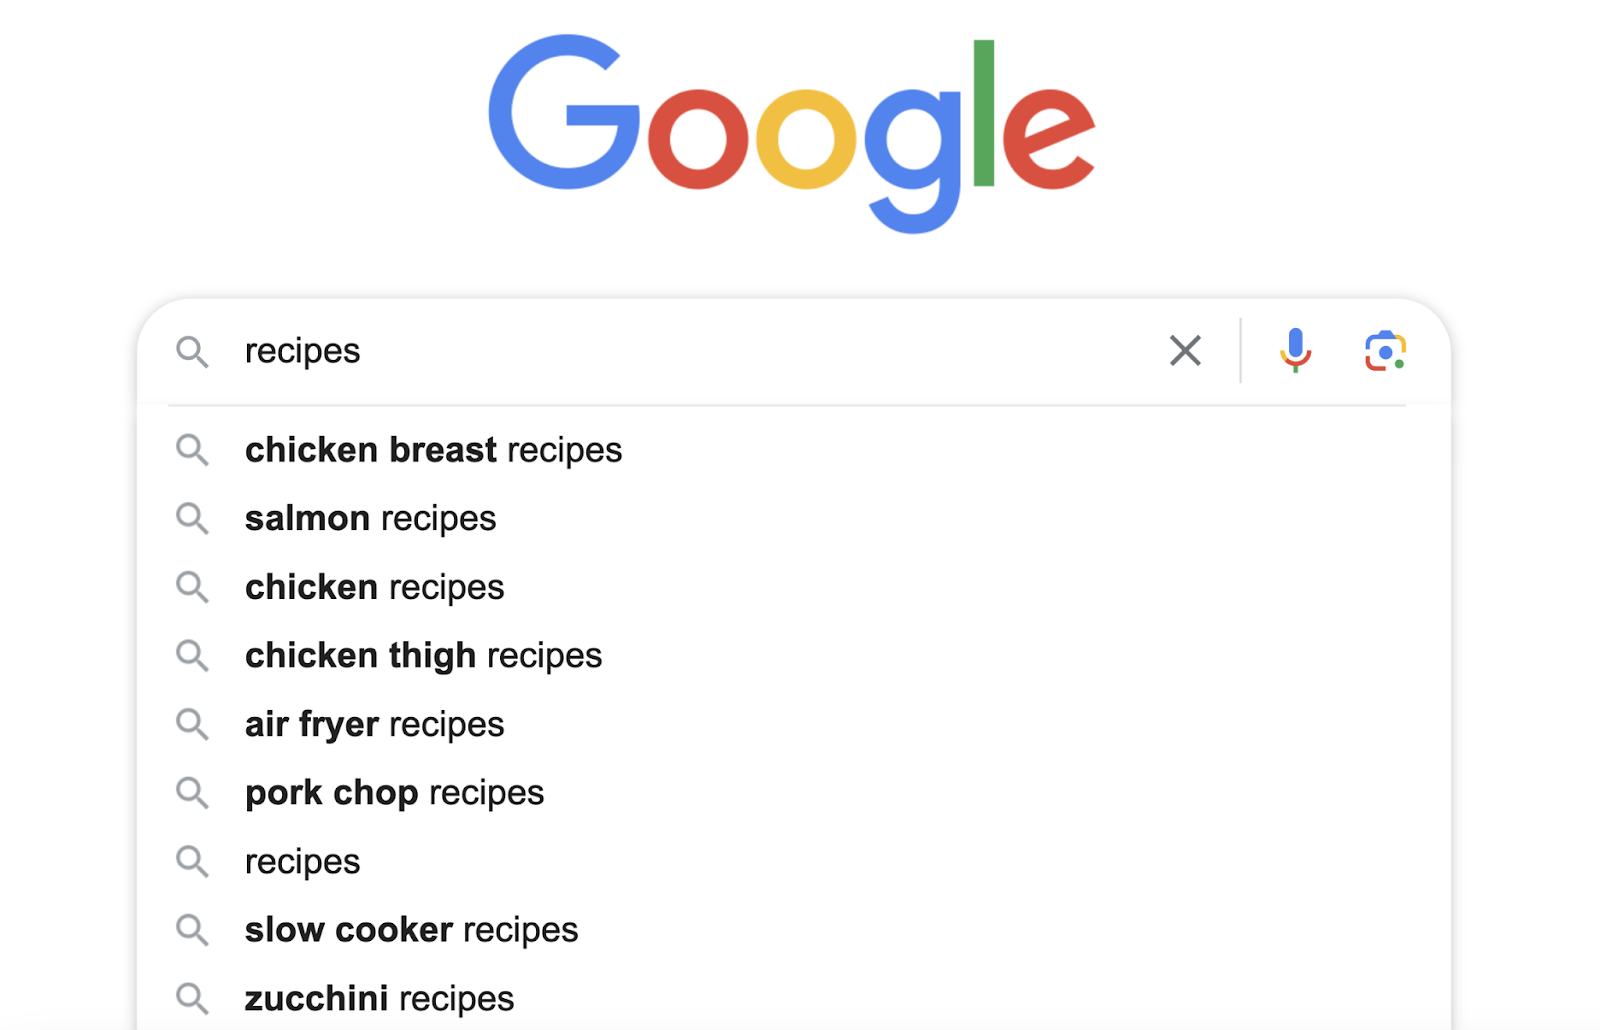Click magnifier icon beside zucchini recipes

[192, 998]
